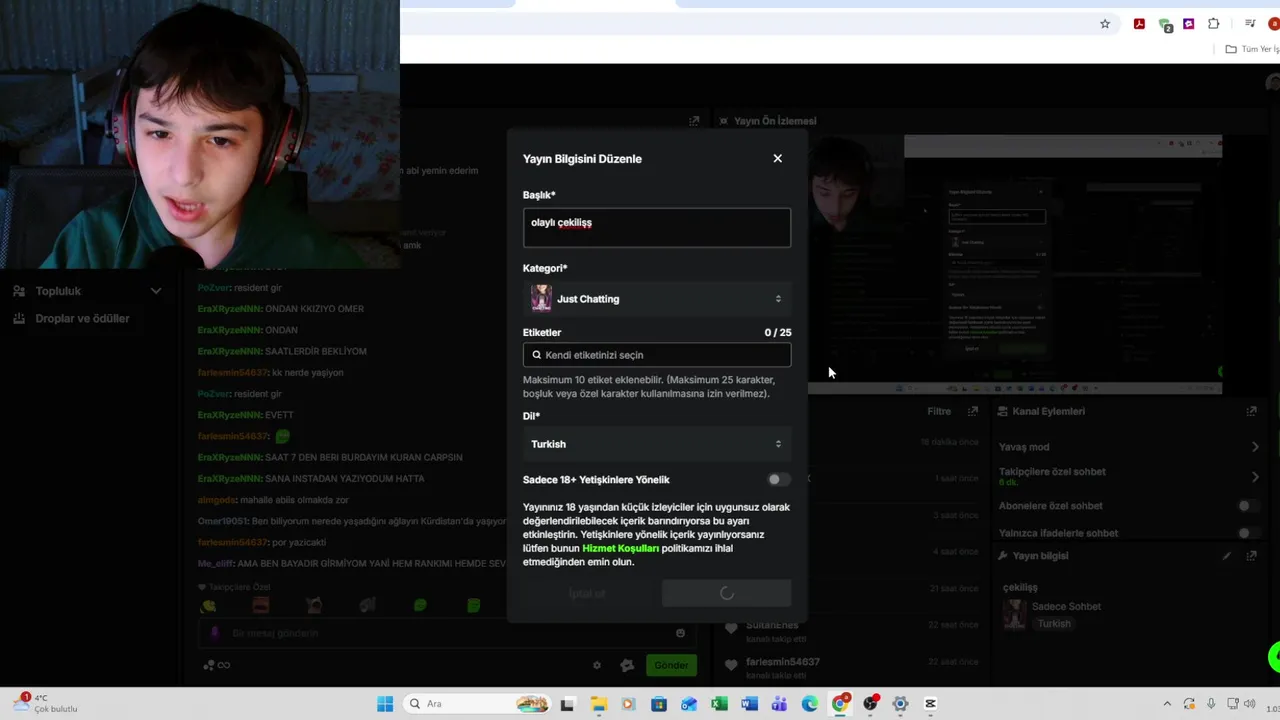Click the Turkish tag under Yayın bilgisi

click(x=1054, y=624)
